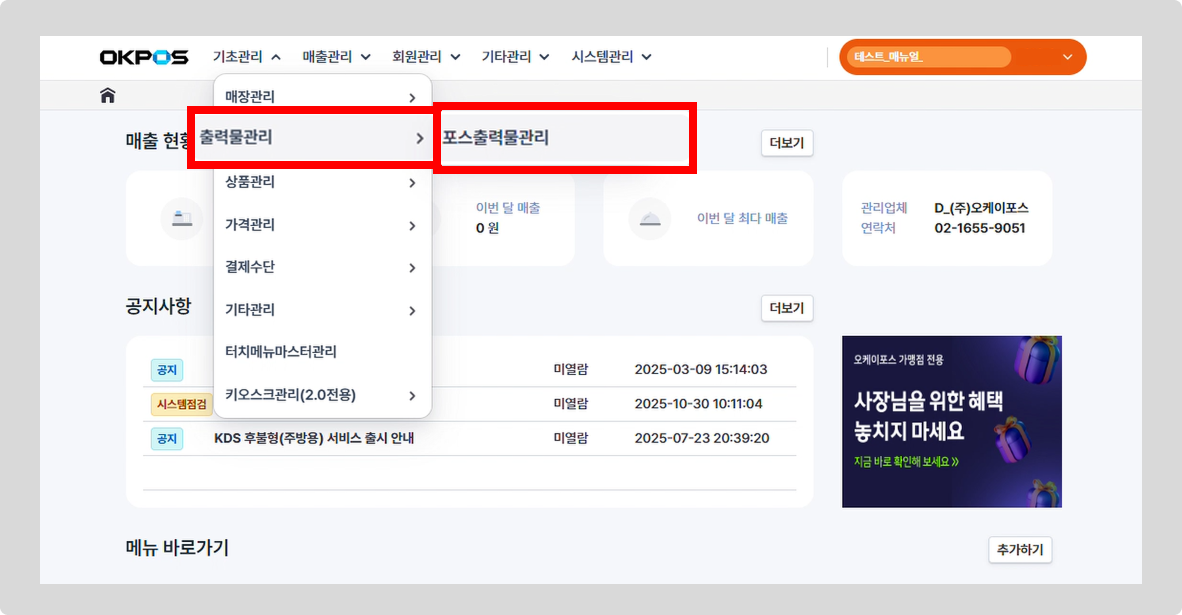This screenshot has width=1182, height=615.
Task: Open 터치메뉴마스터관리 menu item
Action: (281, 352)
